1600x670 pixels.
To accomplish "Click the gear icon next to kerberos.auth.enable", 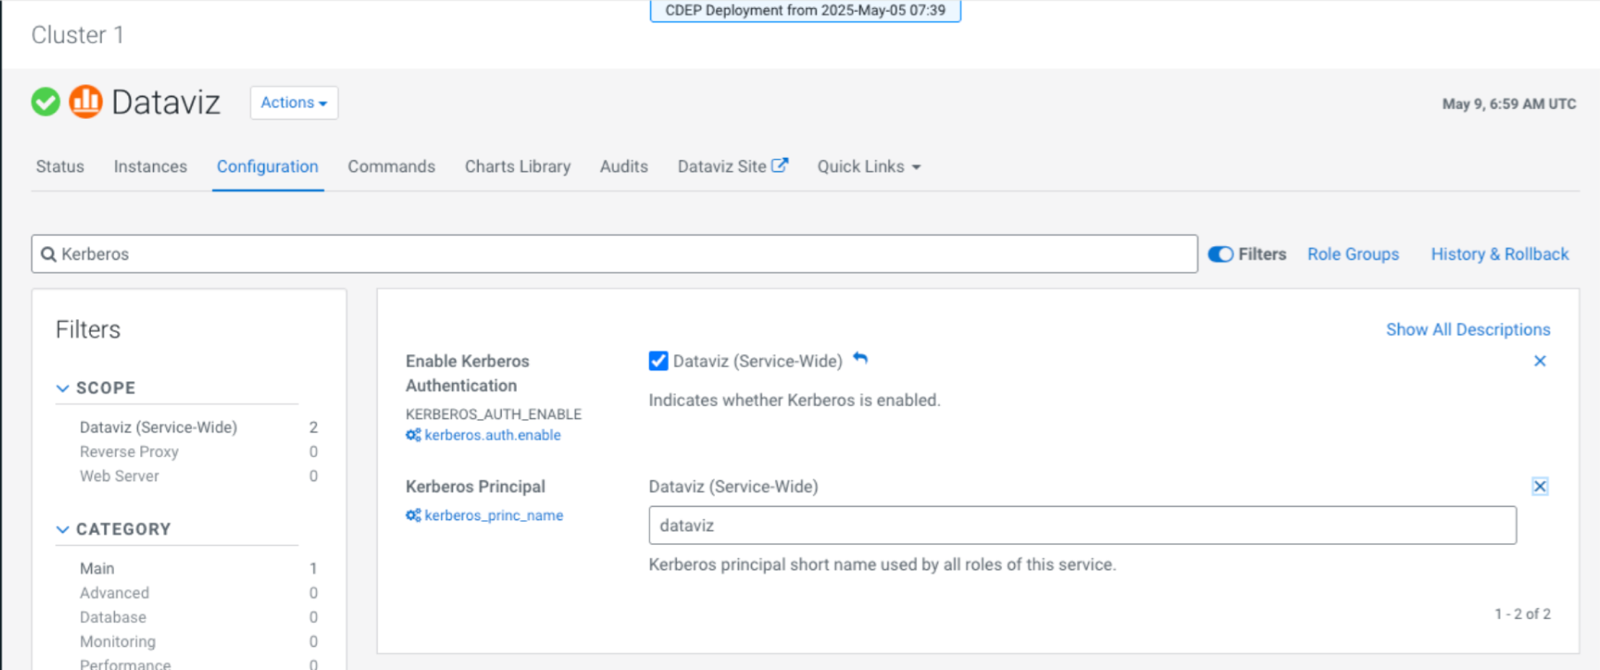I will point(413,435).
